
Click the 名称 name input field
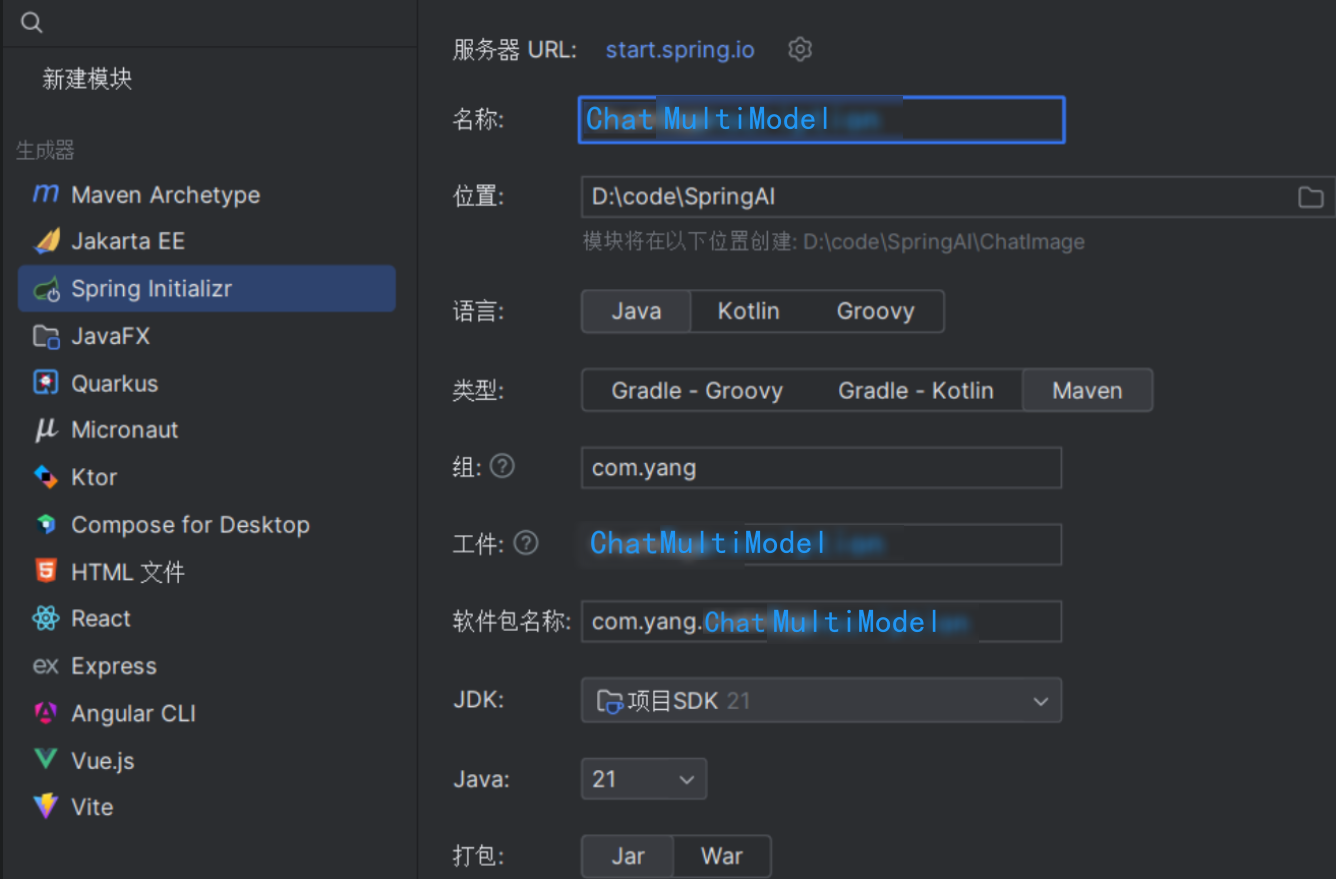click(x=821, y=120)
